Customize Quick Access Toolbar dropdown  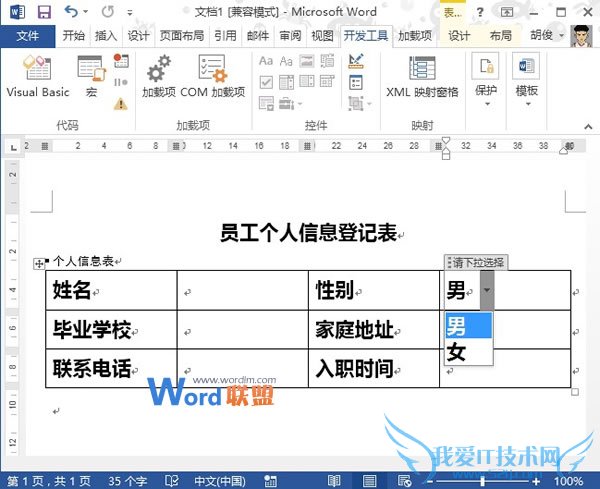[130, 13]
